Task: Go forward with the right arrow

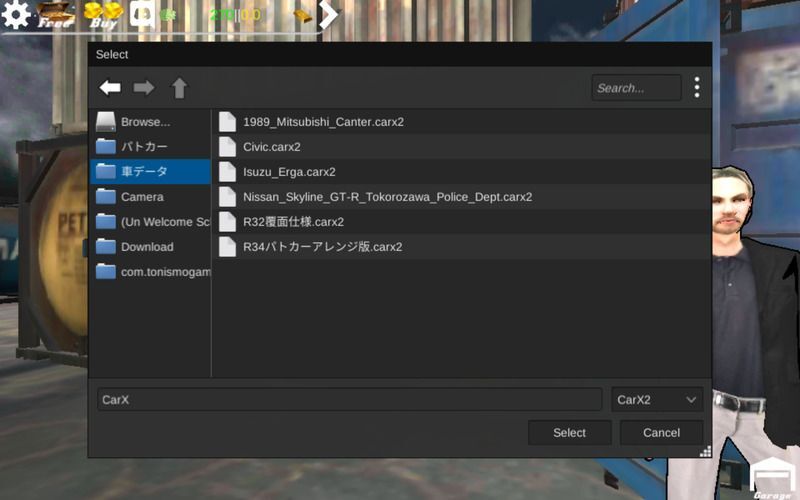Action: point(144,88)
